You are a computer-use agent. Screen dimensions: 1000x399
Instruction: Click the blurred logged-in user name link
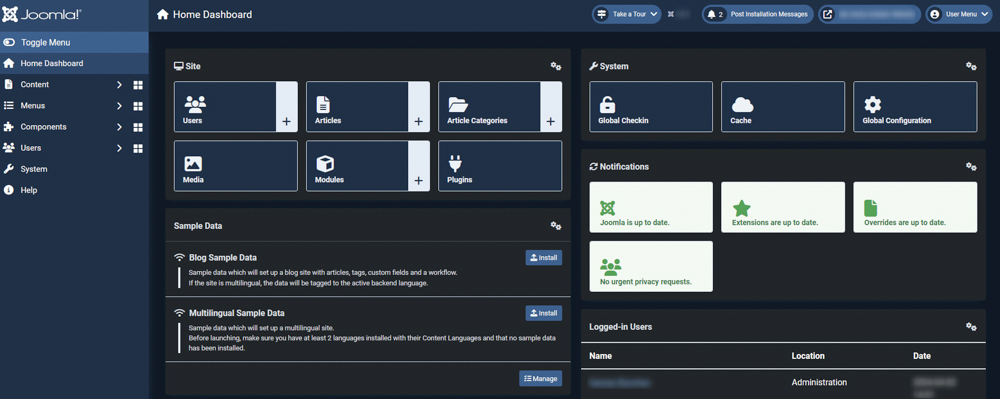[620, 382]
